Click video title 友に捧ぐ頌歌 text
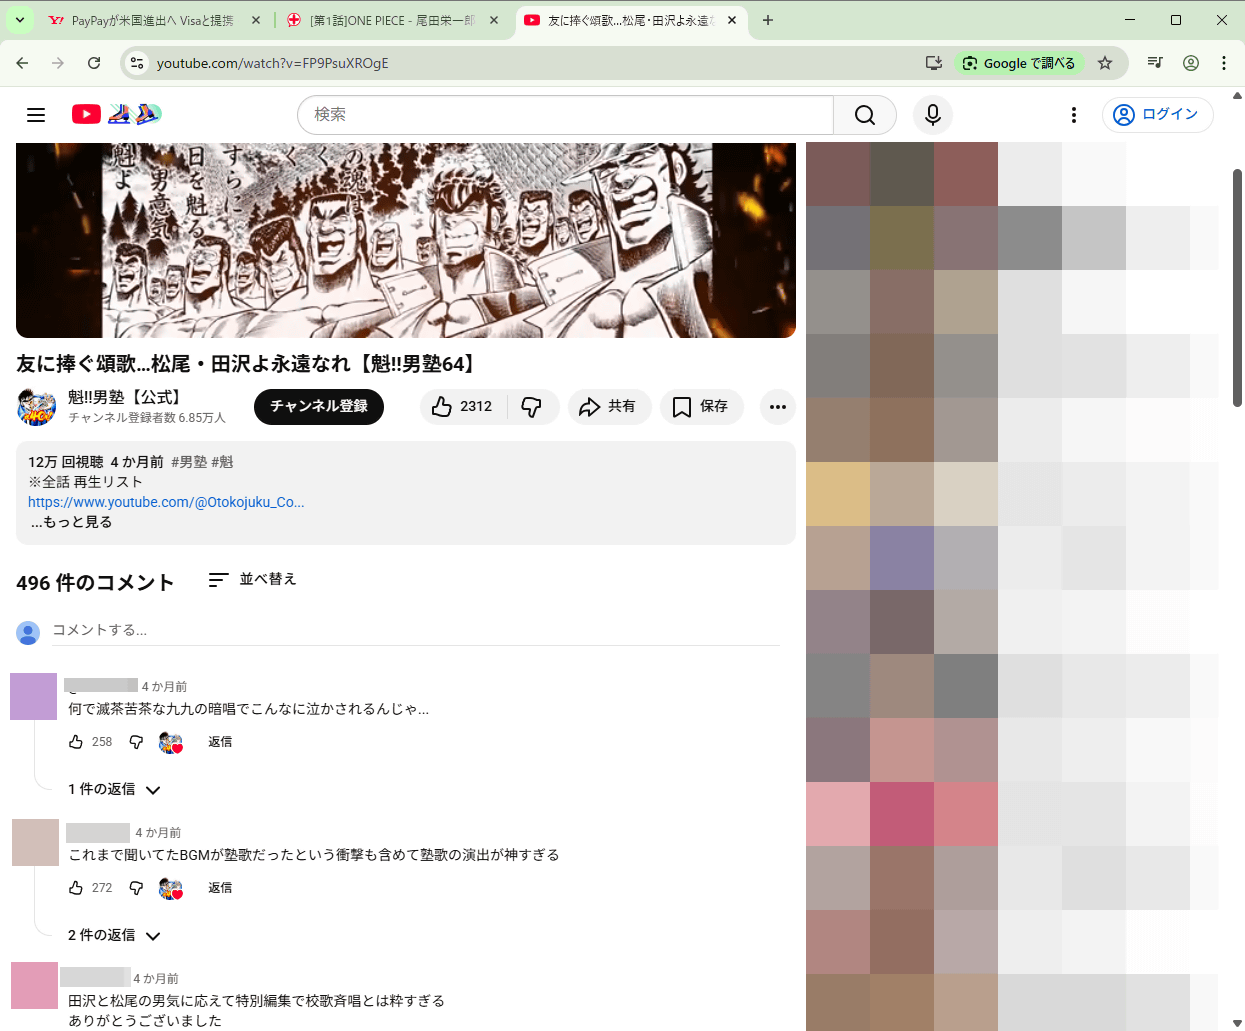Viewport: 1245px width, 1031px height. 248,364
